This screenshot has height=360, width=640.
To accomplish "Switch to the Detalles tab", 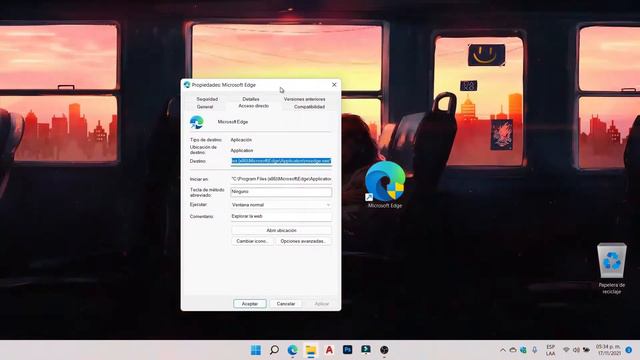I will (251, 99).
